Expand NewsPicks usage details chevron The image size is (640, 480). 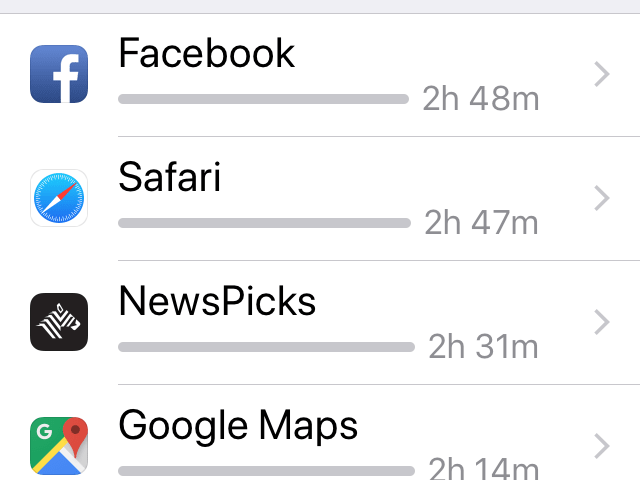[601, 322]
